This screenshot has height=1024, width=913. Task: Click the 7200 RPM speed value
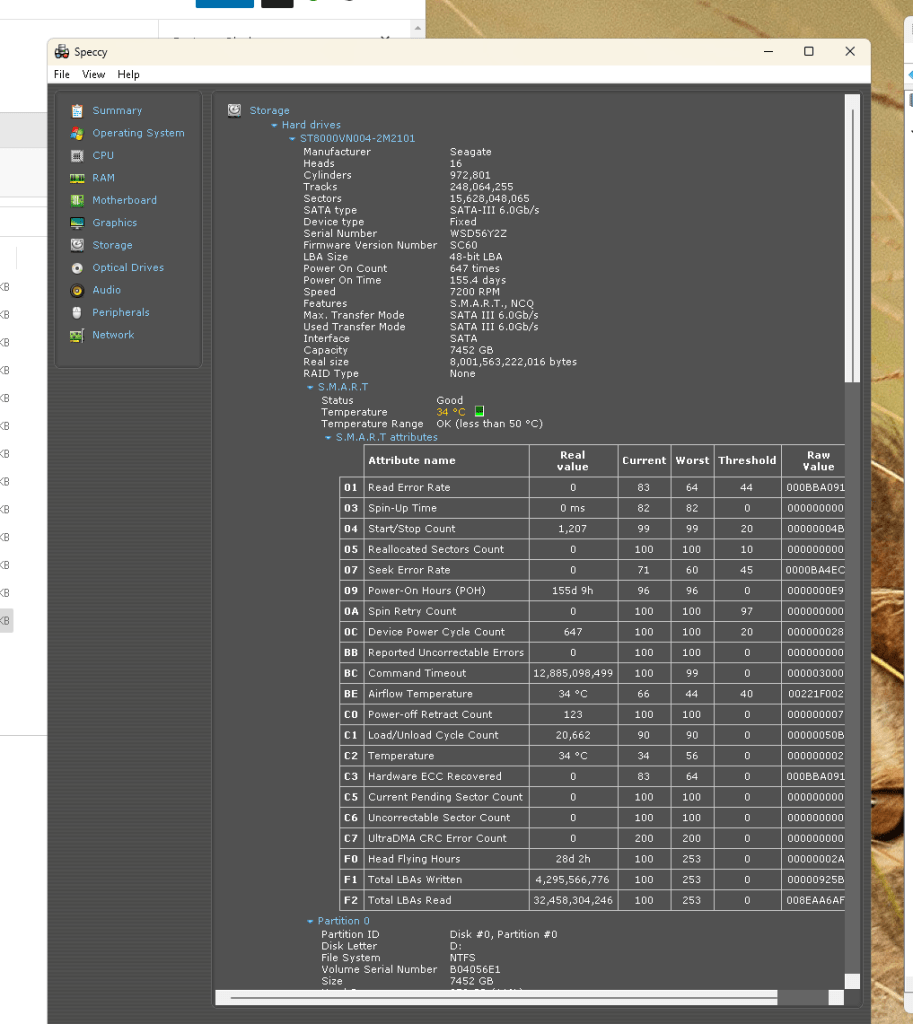tap(475, 292)
